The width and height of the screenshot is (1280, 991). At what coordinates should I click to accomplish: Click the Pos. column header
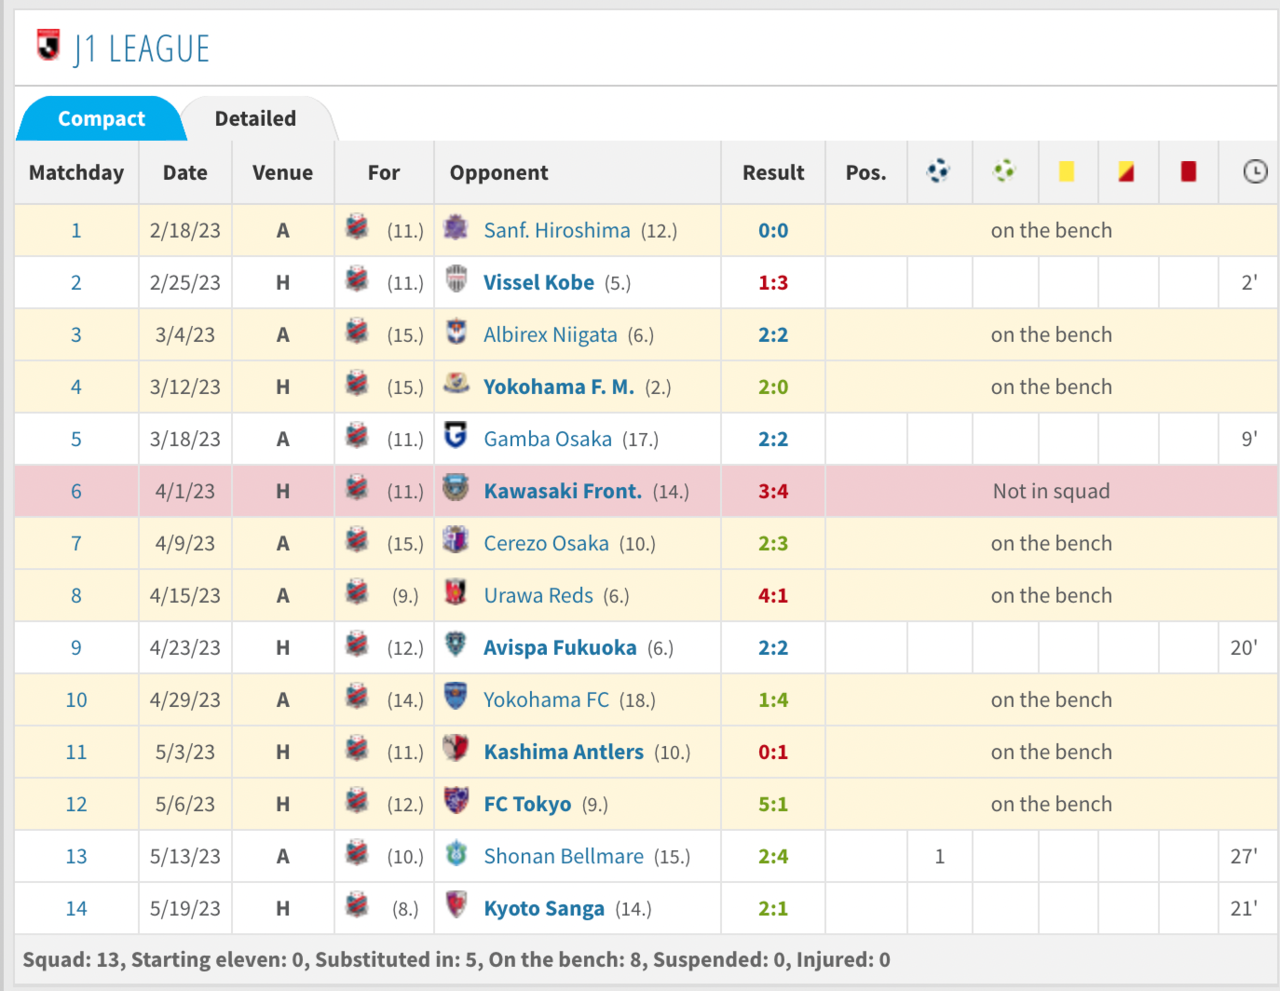click(x=866, y=172)
